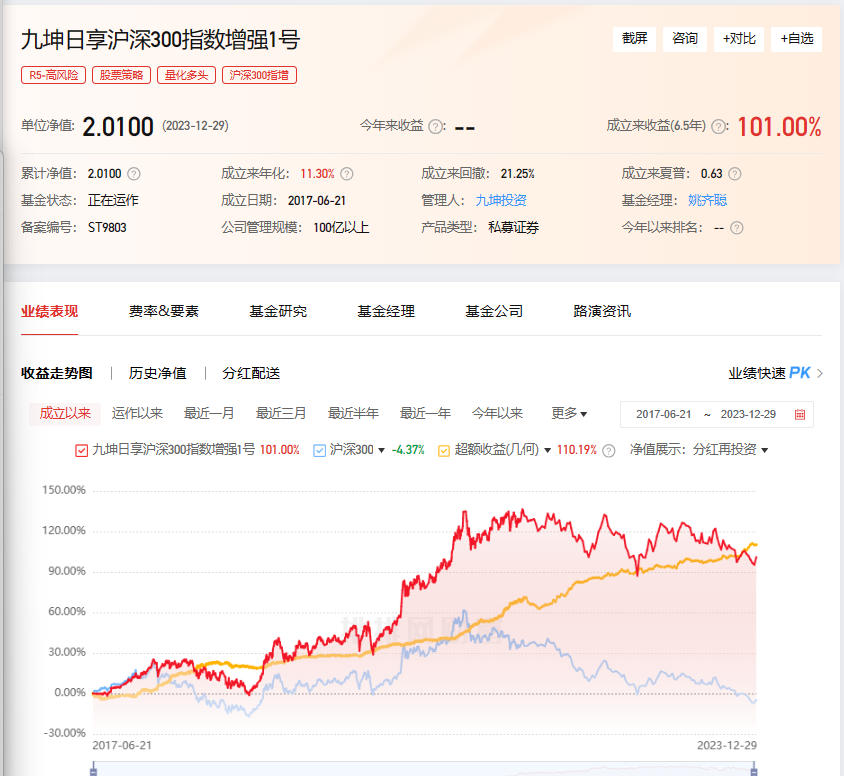Viewport: 844px width, 776px height.
Task: Click the 股票策略 tag
Action: (122, 75)
